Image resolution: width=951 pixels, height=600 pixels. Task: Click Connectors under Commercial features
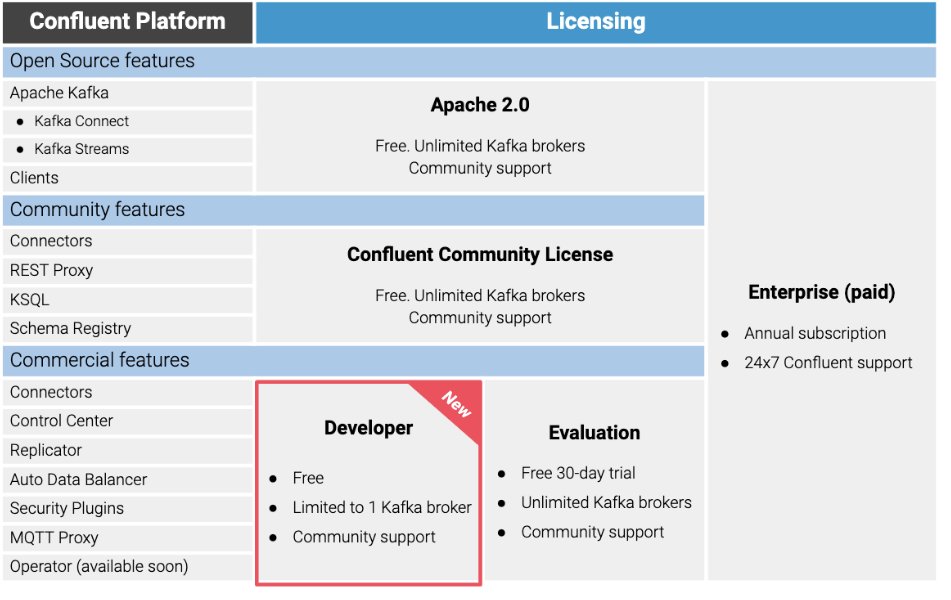coord(128,393)
